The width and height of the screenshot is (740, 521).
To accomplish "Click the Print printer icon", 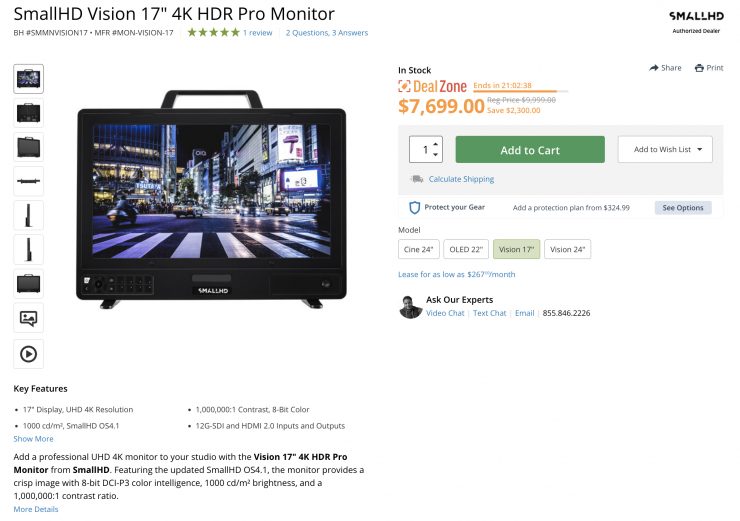I will tap(699, 68).
